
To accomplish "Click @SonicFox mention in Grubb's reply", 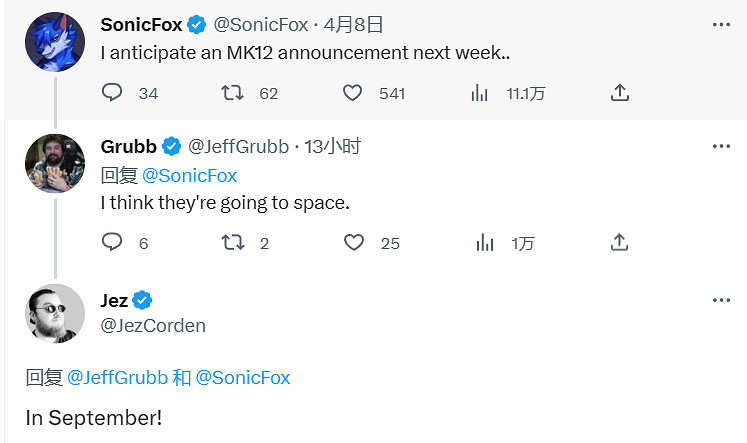I will (189, 175).
